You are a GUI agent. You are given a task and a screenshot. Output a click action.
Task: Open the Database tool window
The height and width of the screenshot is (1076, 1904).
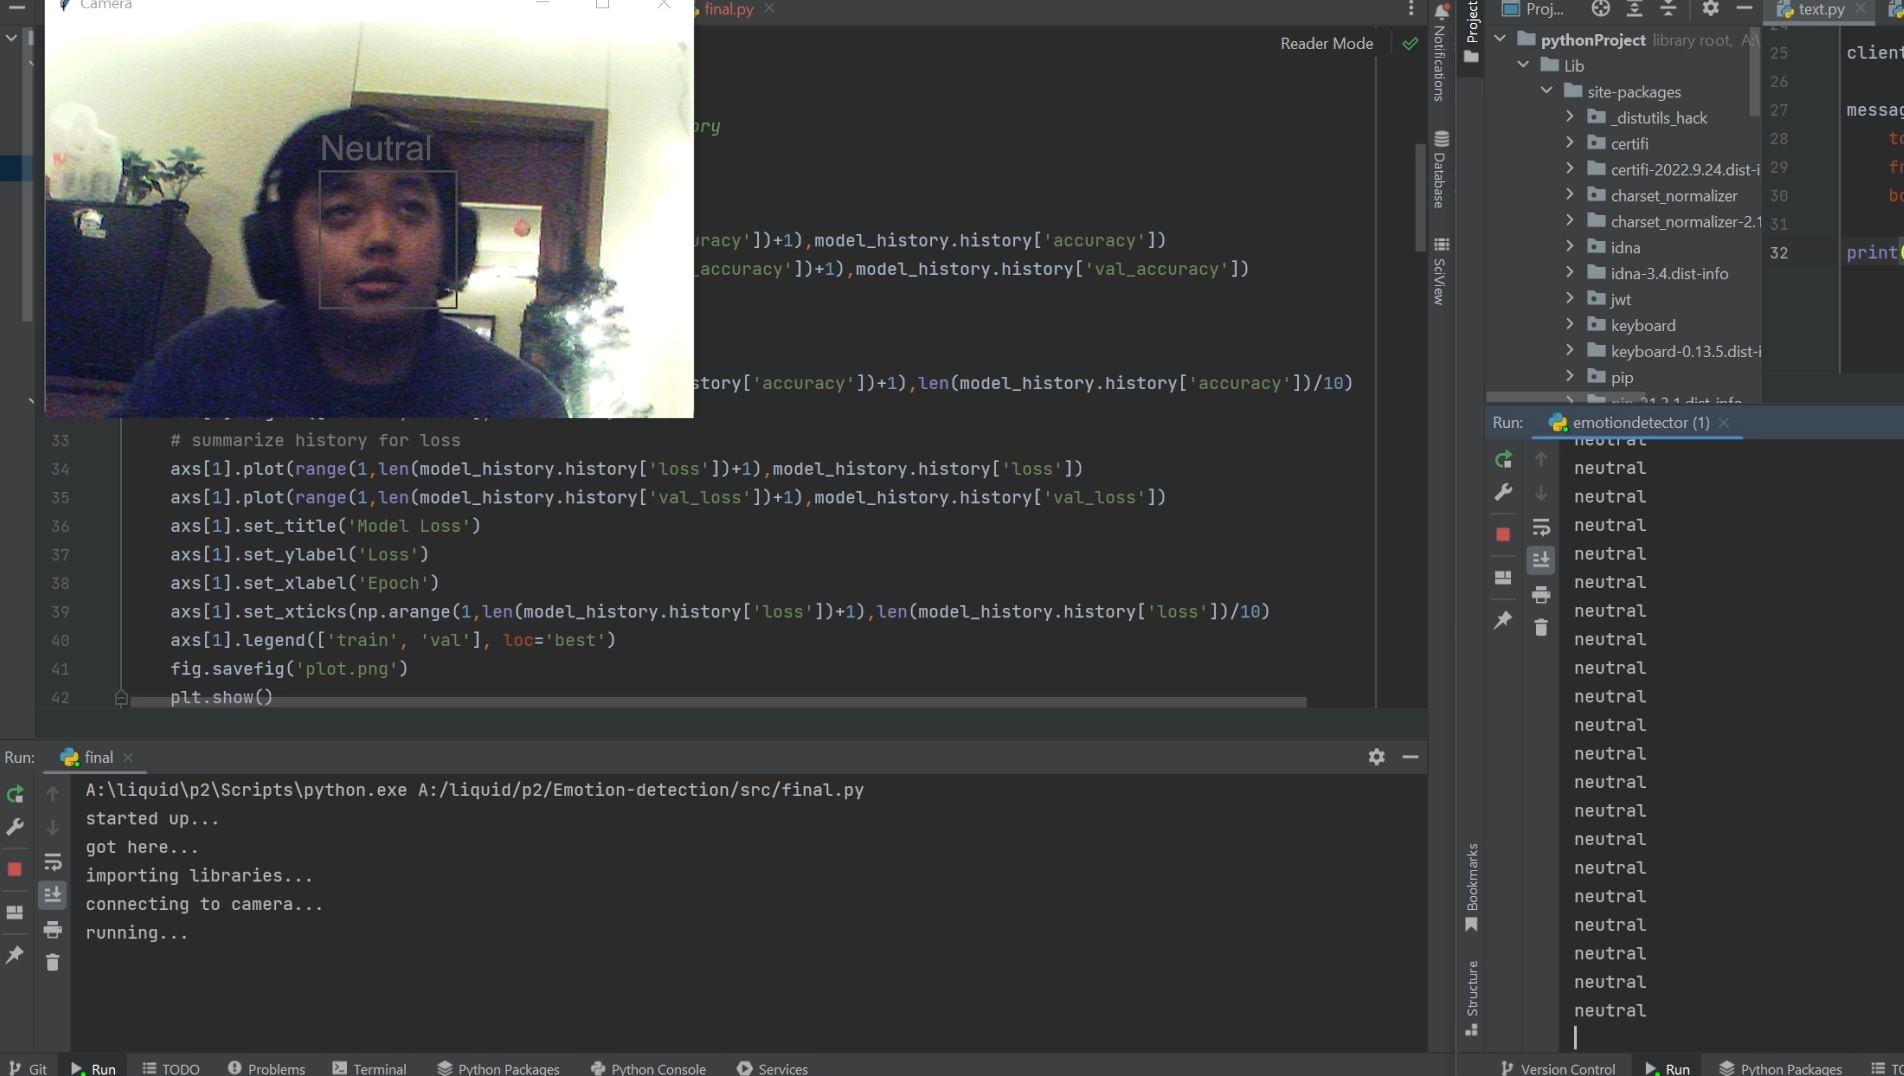coord(1440,169)
